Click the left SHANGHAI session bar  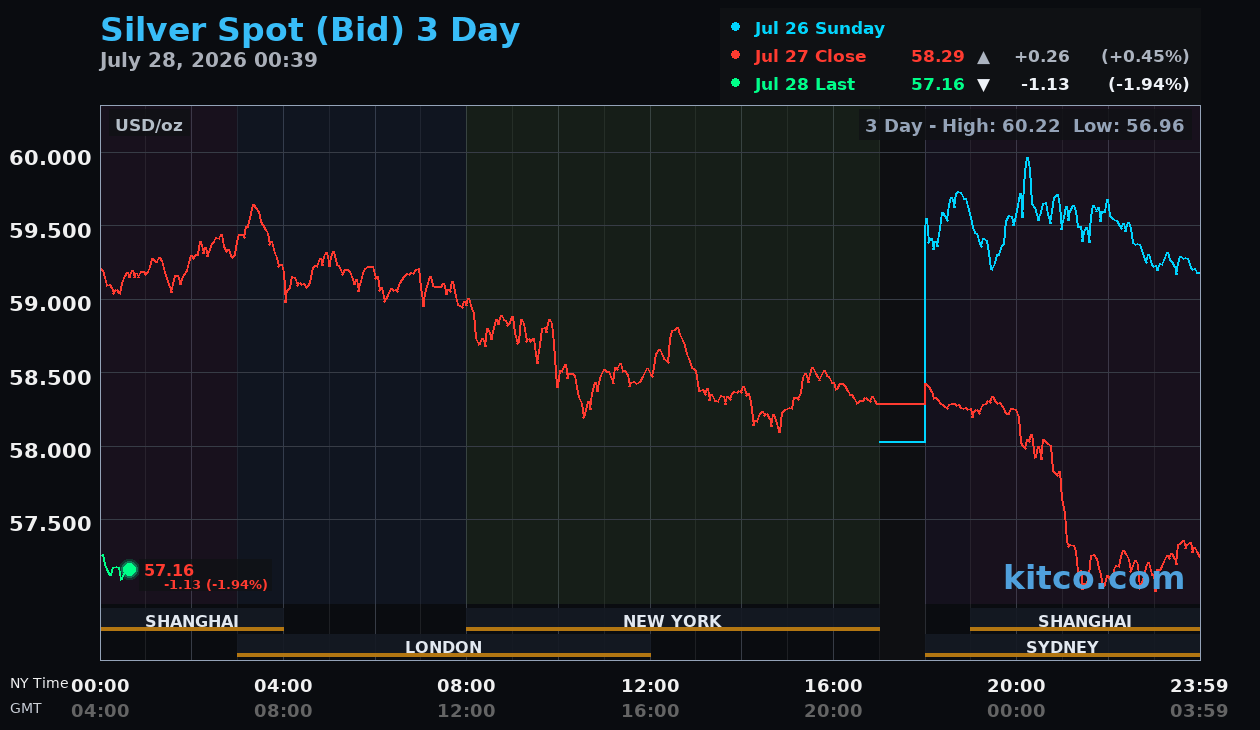[x=192, y=620]
